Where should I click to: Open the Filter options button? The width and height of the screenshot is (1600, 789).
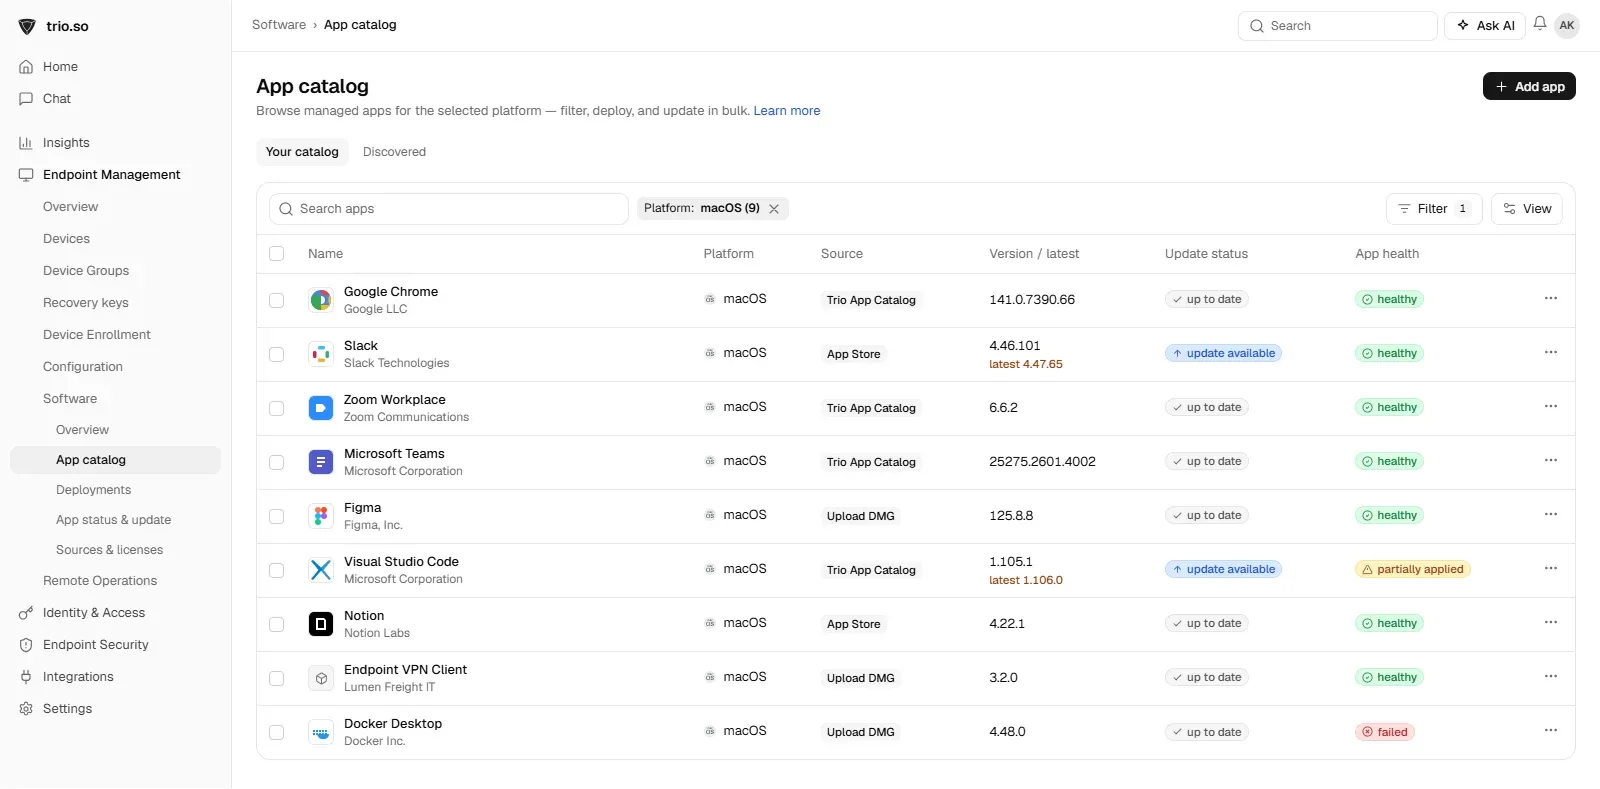click(1434, 209)
